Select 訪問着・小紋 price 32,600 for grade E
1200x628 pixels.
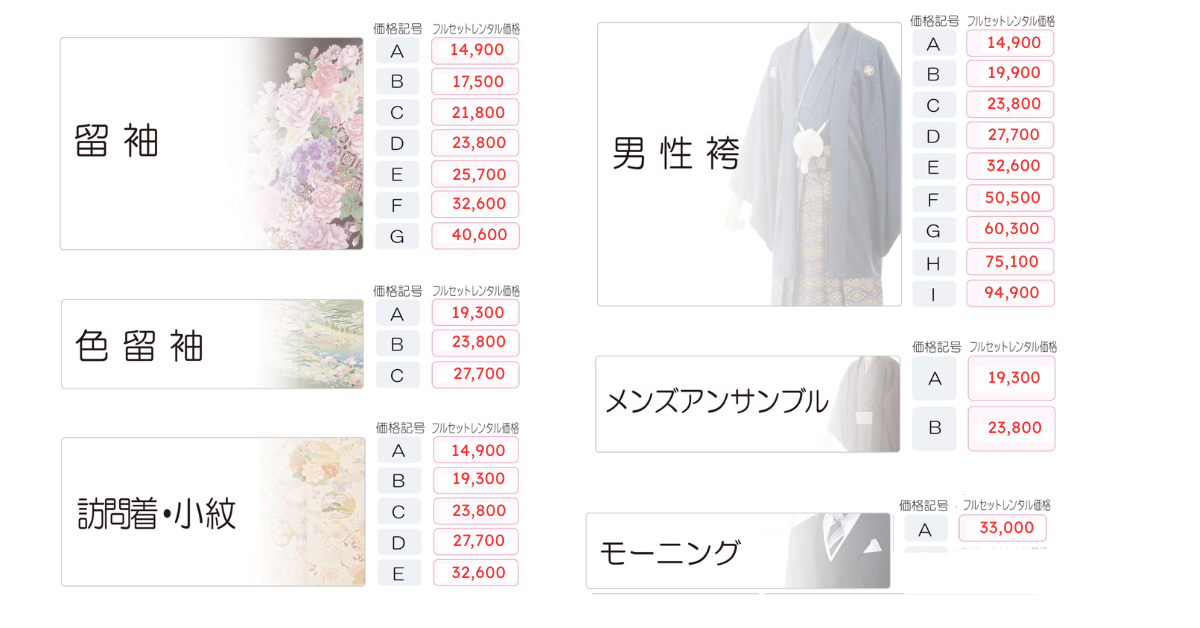coord(476,573)
